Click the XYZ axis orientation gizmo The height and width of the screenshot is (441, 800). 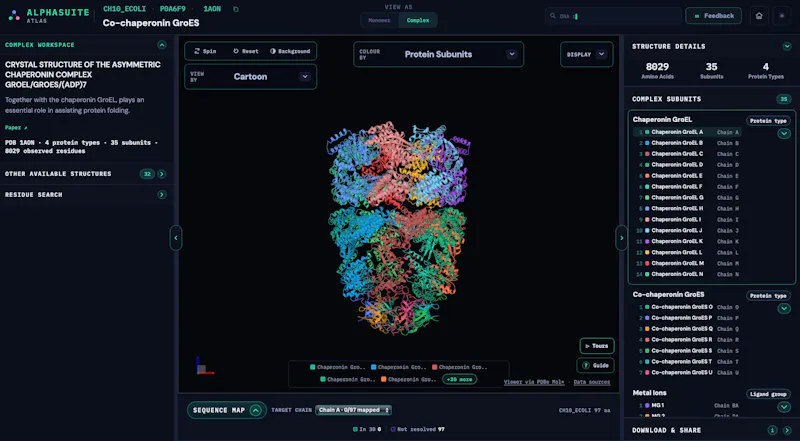tap(204, 366)
